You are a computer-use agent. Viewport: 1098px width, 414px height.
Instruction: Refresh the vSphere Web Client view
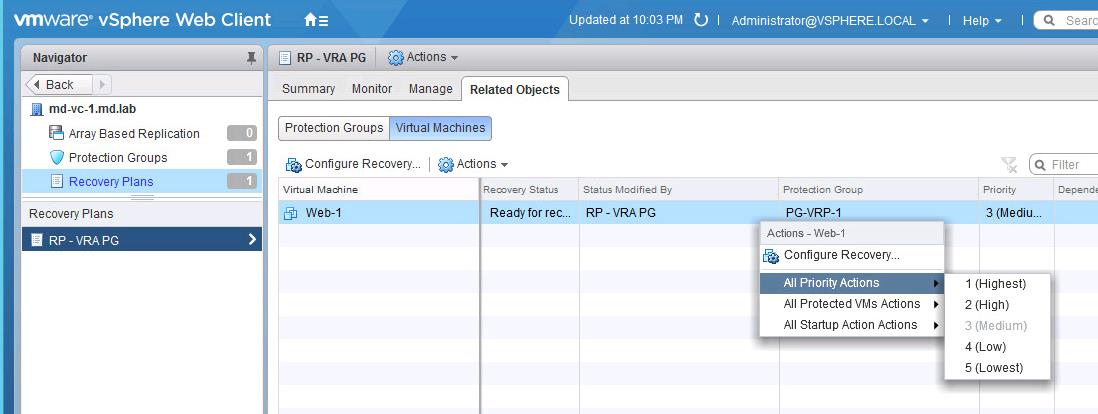tap(700, 20)
